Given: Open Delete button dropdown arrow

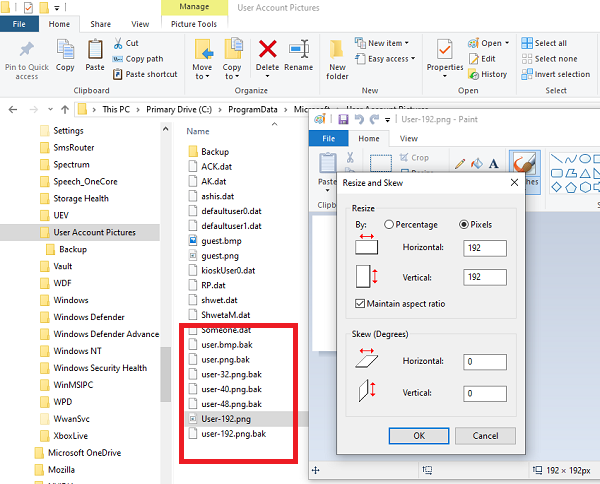Looking at the screenshot, I should tap(267, 76).
